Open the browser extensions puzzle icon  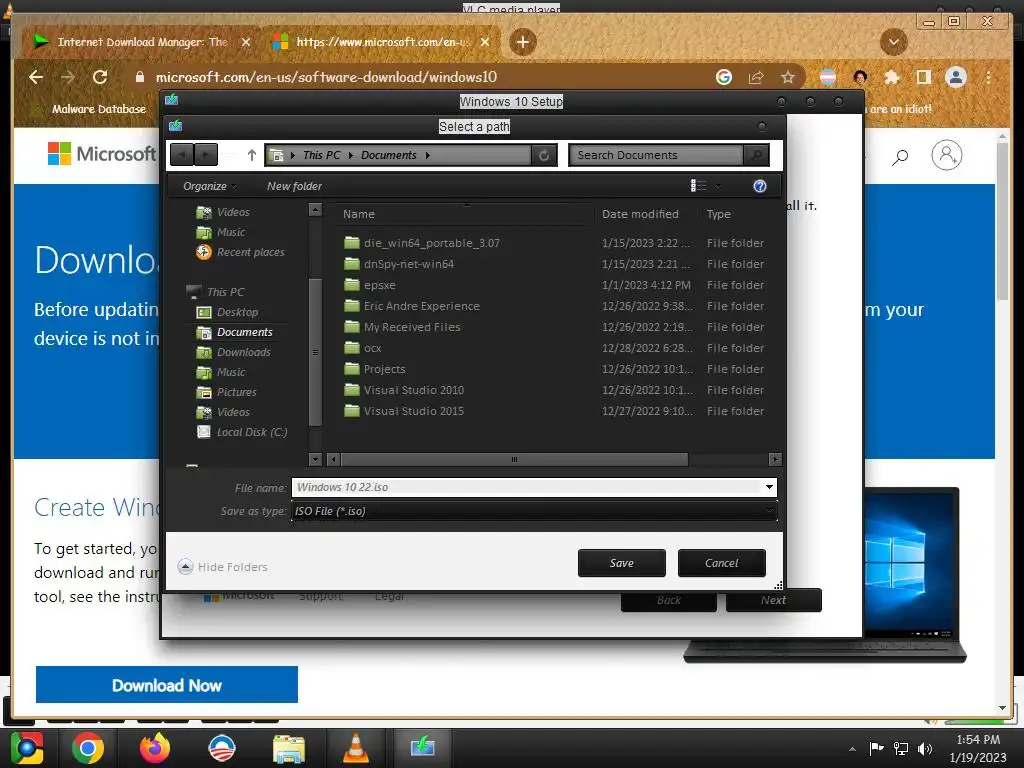pyautogui.click(x=891, y=78)
